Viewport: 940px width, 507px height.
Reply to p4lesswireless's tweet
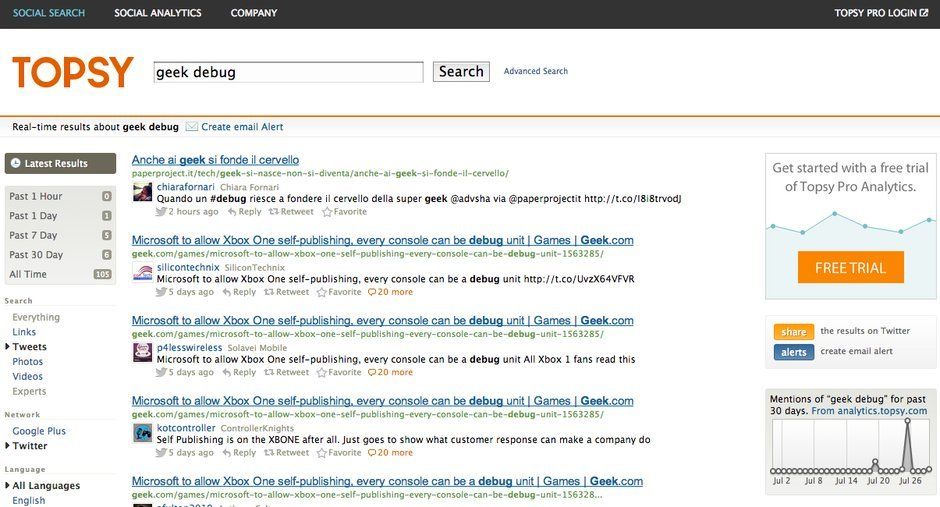pos(239,372)
